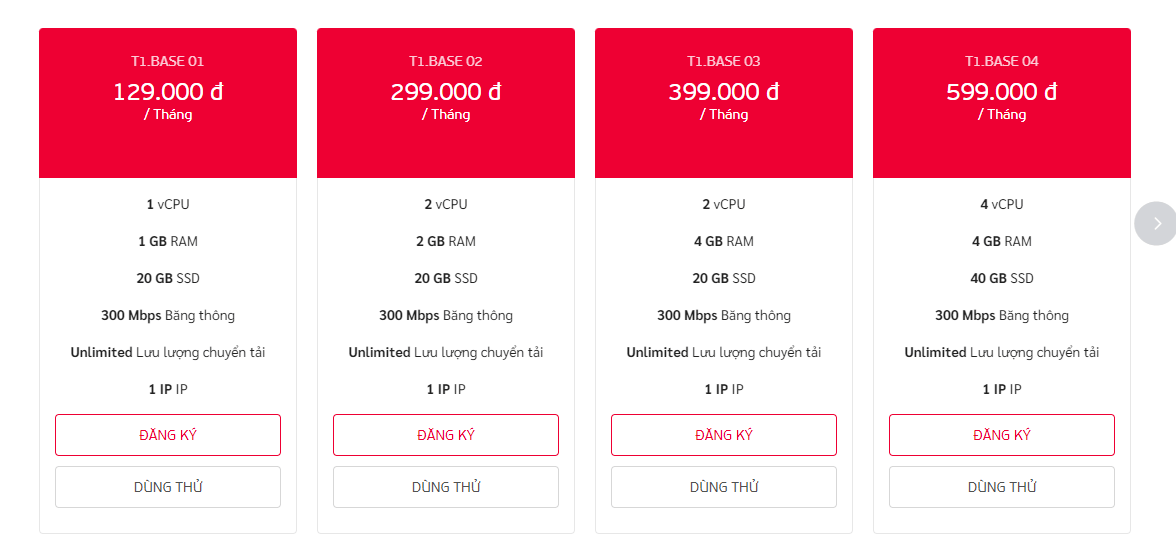Viewport: 1176px width, 552px height.
Task: Click the T1.BASE 02 plan name
Action: pos(445,61)
